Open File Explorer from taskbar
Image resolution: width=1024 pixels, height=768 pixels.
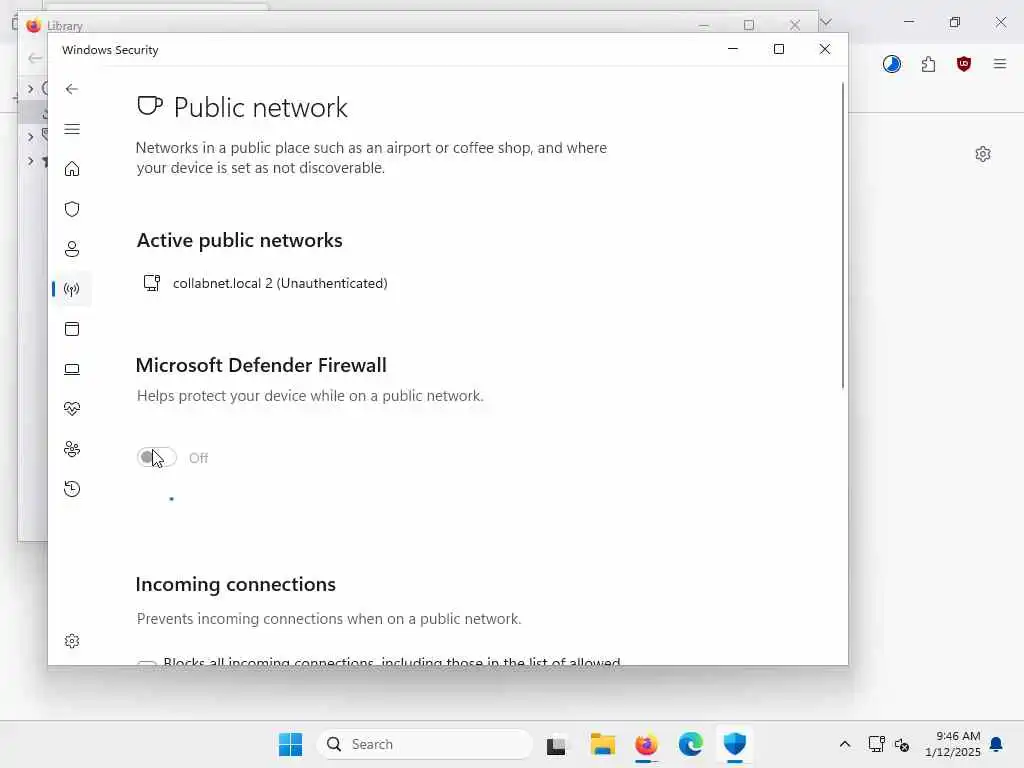pos(602,744)
